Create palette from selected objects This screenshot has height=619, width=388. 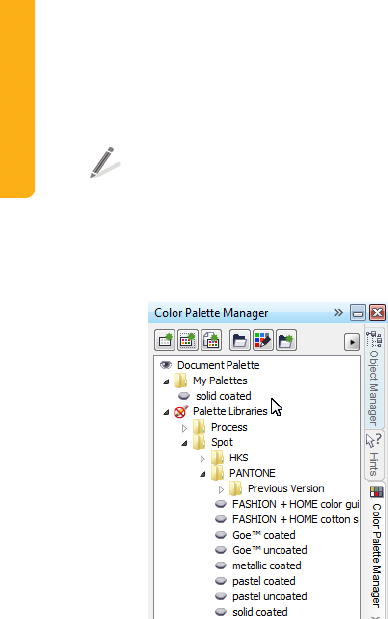pos(188,340)
